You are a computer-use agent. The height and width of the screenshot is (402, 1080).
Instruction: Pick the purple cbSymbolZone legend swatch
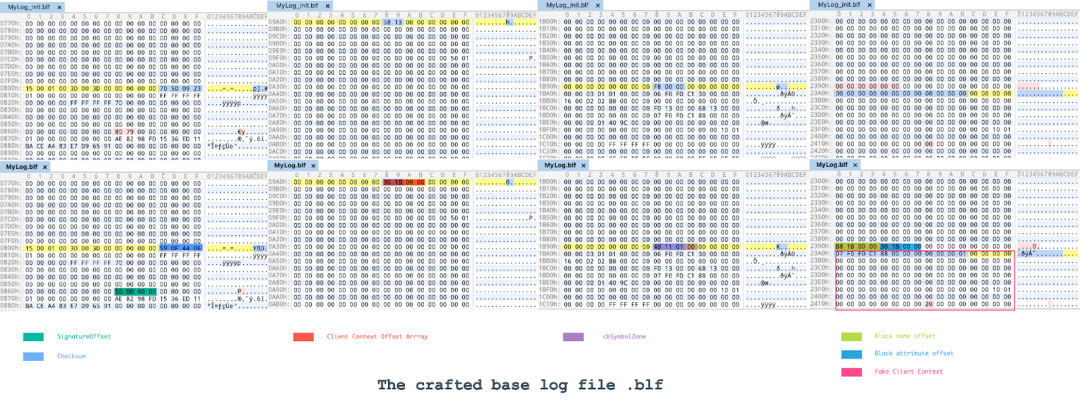click(574, 337)
